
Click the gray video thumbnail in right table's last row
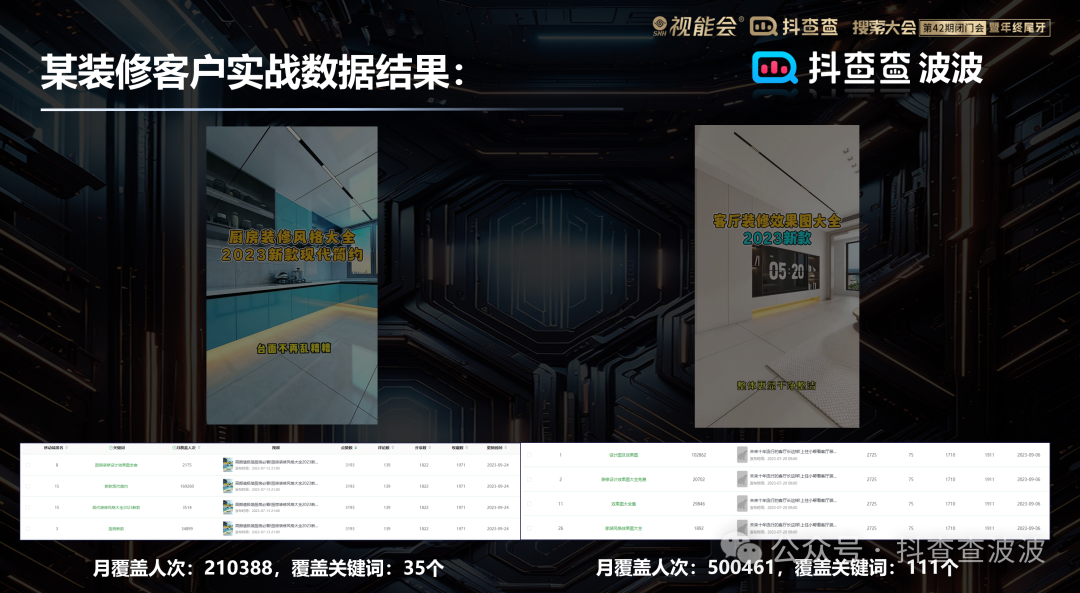pos(742,527)
